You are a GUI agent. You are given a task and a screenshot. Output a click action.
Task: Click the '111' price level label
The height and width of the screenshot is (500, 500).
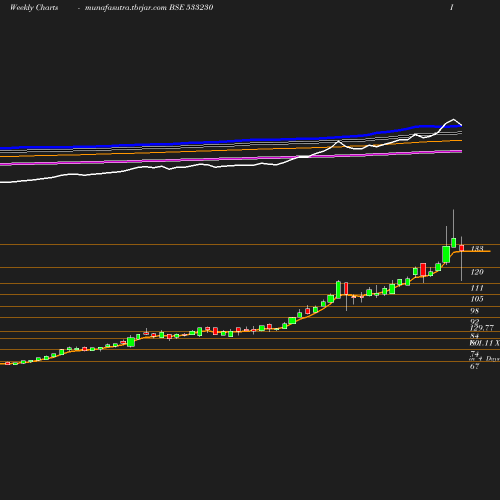(477, 288)
